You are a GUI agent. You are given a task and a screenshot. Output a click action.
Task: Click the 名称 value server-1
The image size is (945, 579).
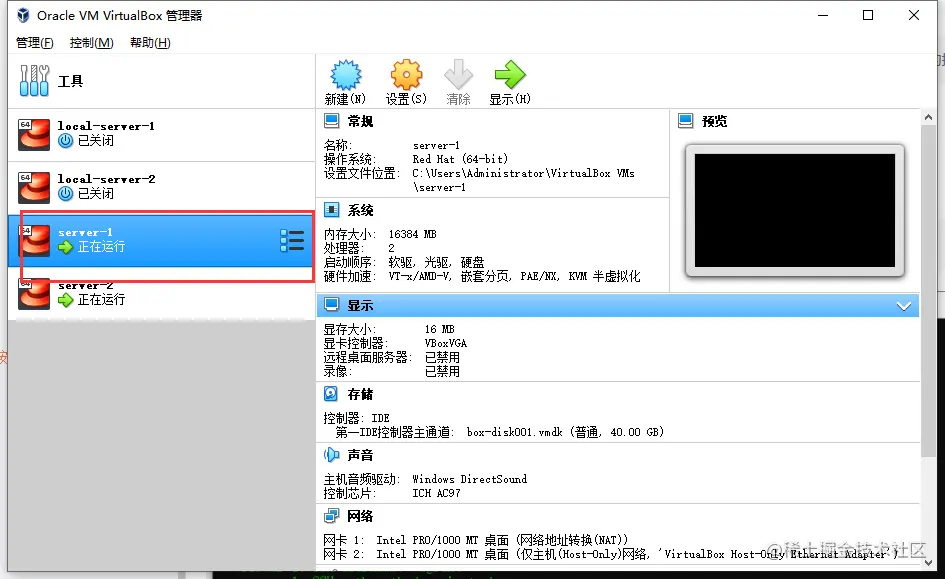click(x=436, y=145)
